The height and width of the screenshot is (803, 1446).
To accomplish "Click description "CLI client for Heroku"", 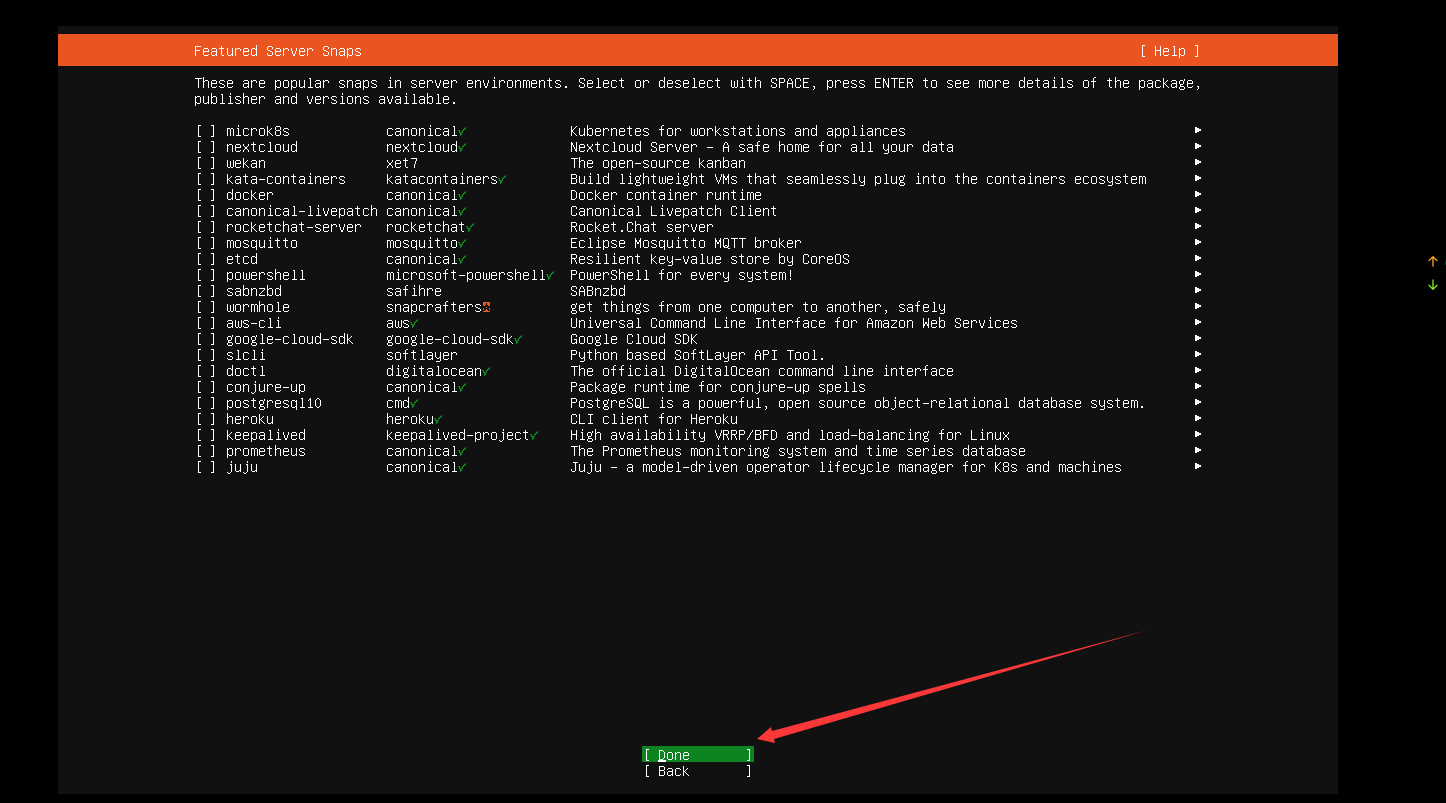I will click(x=654, y=419).
